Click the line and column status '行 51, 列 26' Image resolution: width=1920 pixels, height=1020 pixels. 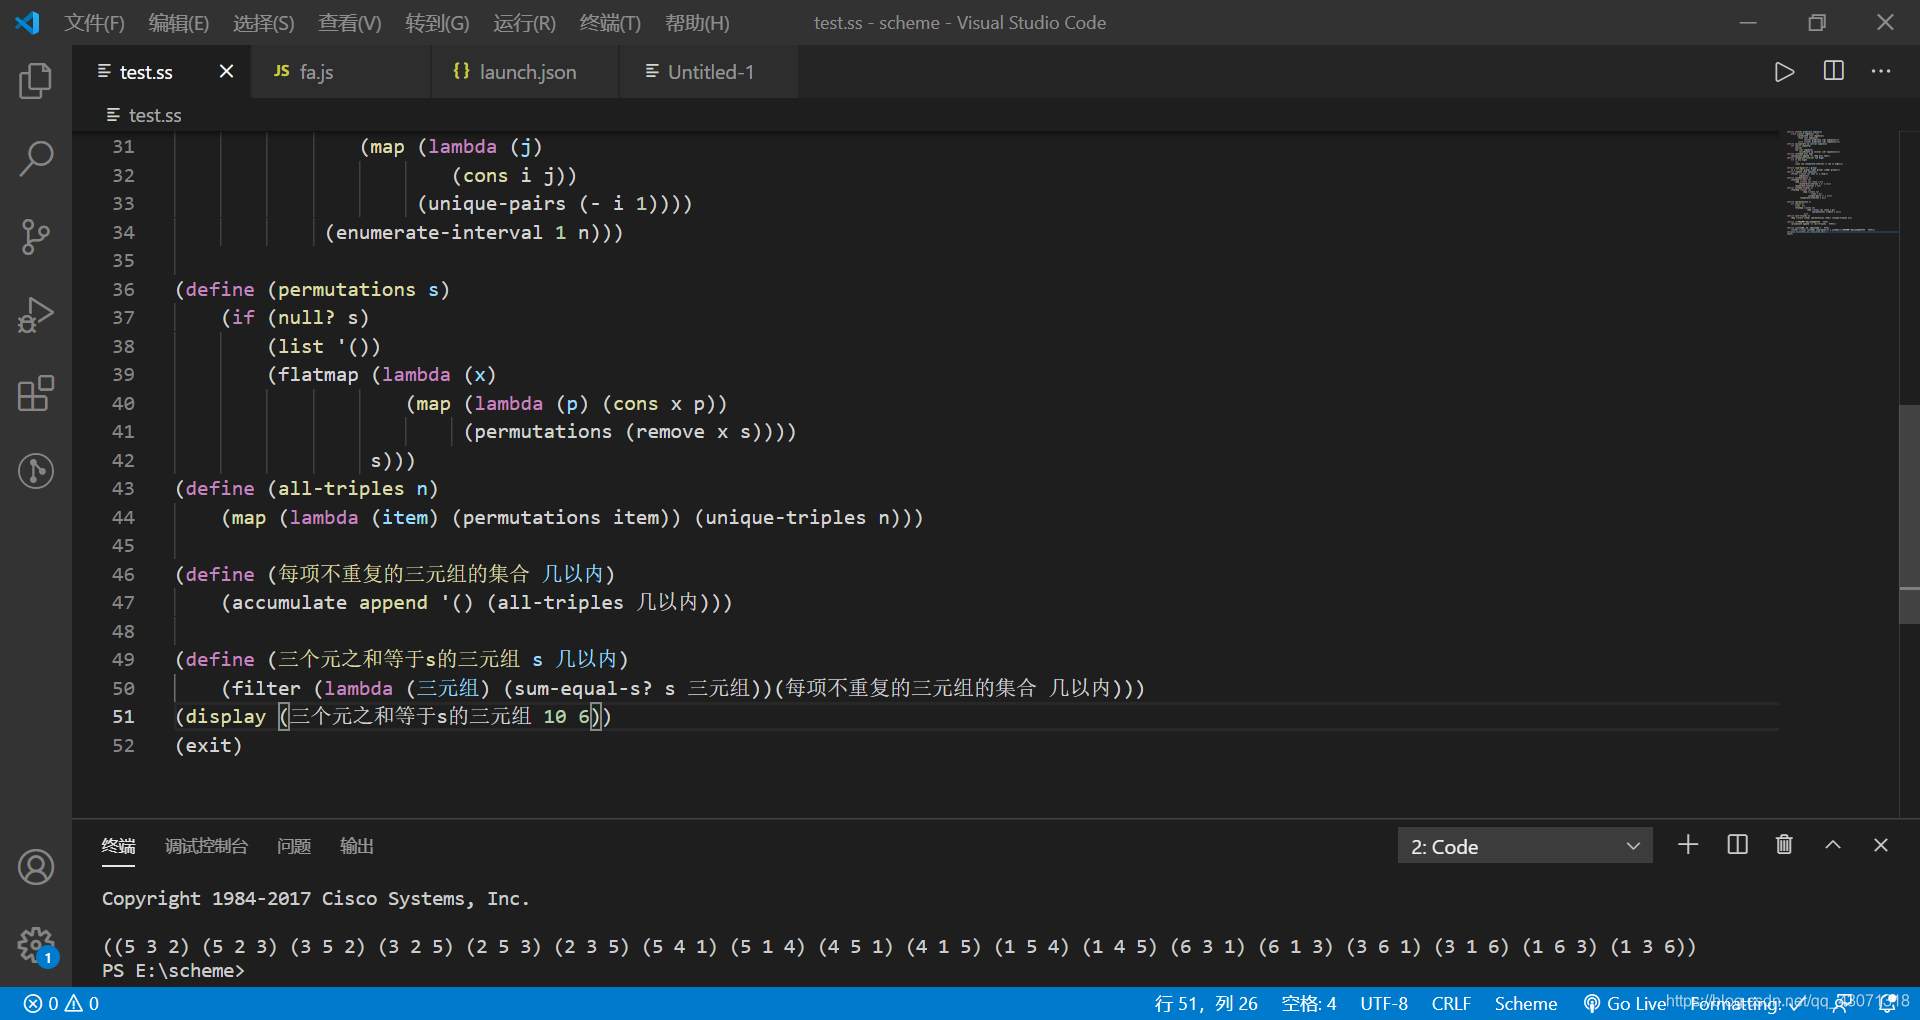[1206, 1003]
